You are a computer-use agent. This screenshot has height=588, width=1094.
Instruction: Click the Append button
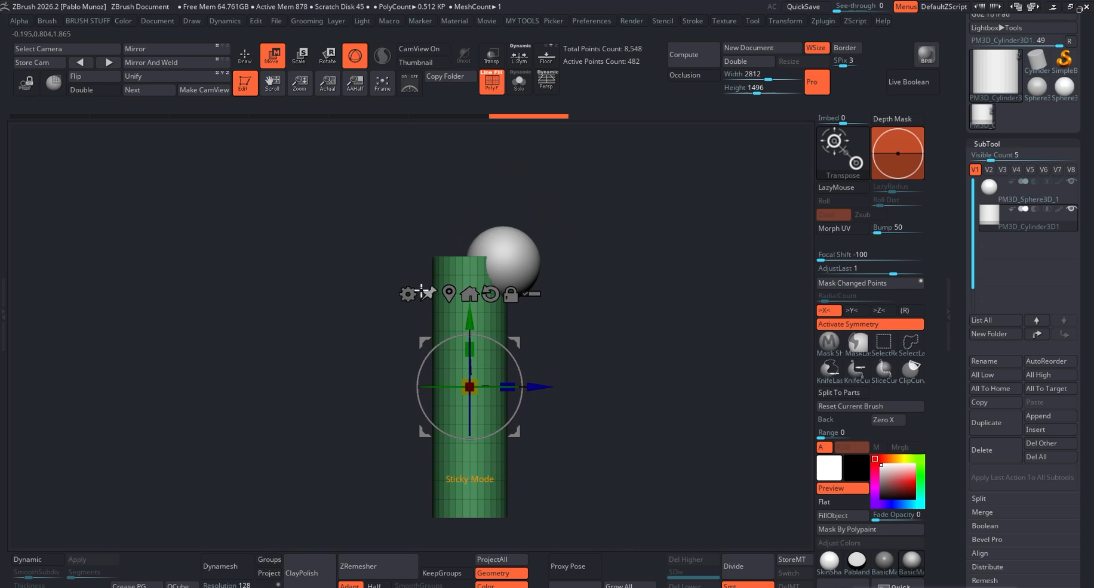(x=1050, y=416)
